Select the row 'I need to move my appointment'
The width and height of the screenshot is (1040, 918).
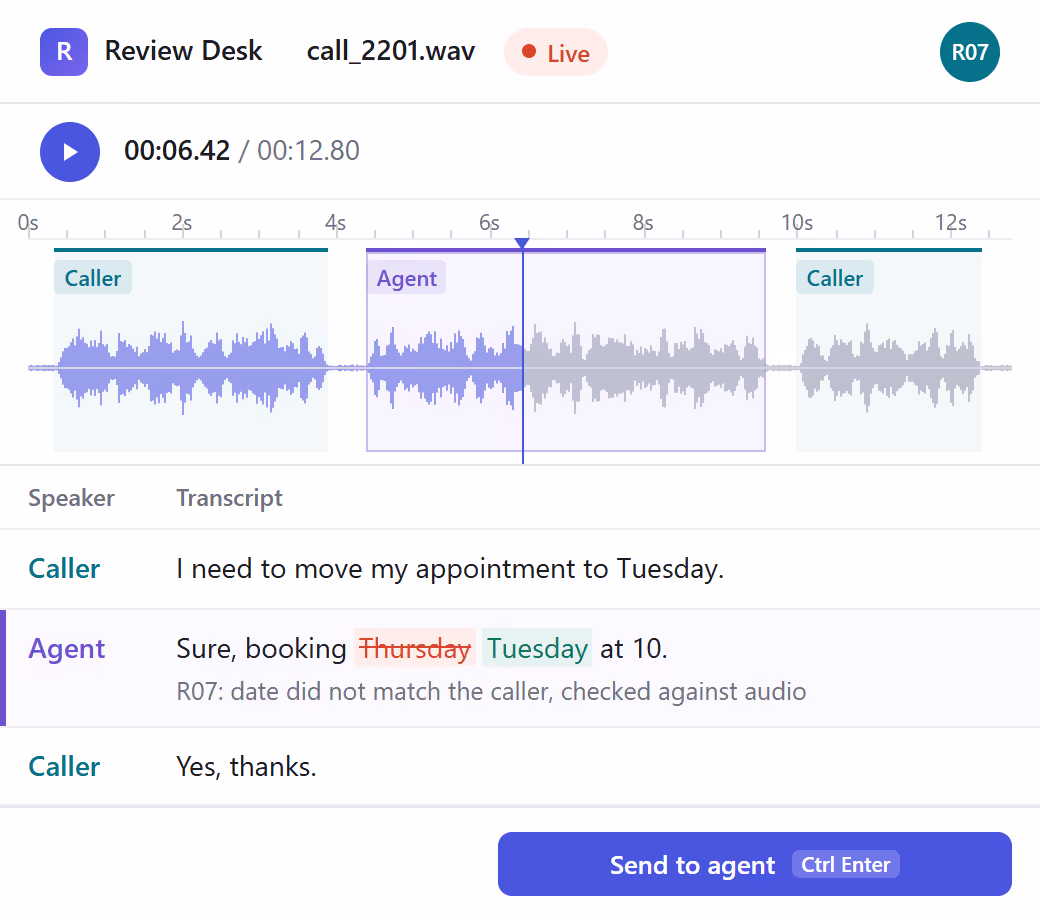tap(520, 569)
